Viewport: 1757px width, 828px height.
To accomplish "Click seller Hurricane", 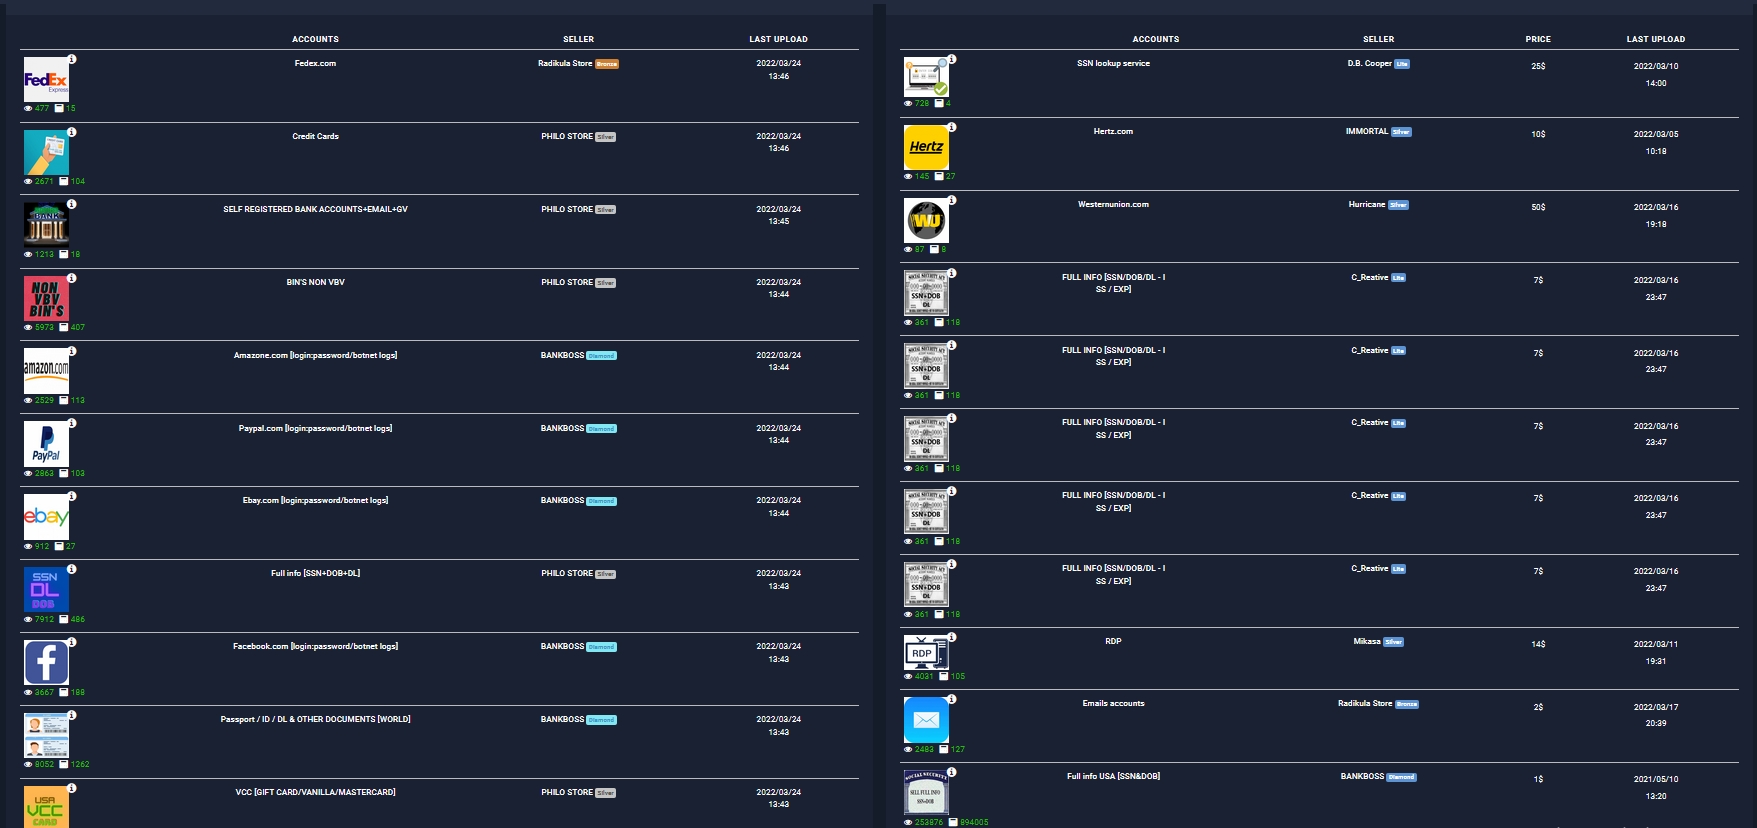I will tap(1367, 204).
